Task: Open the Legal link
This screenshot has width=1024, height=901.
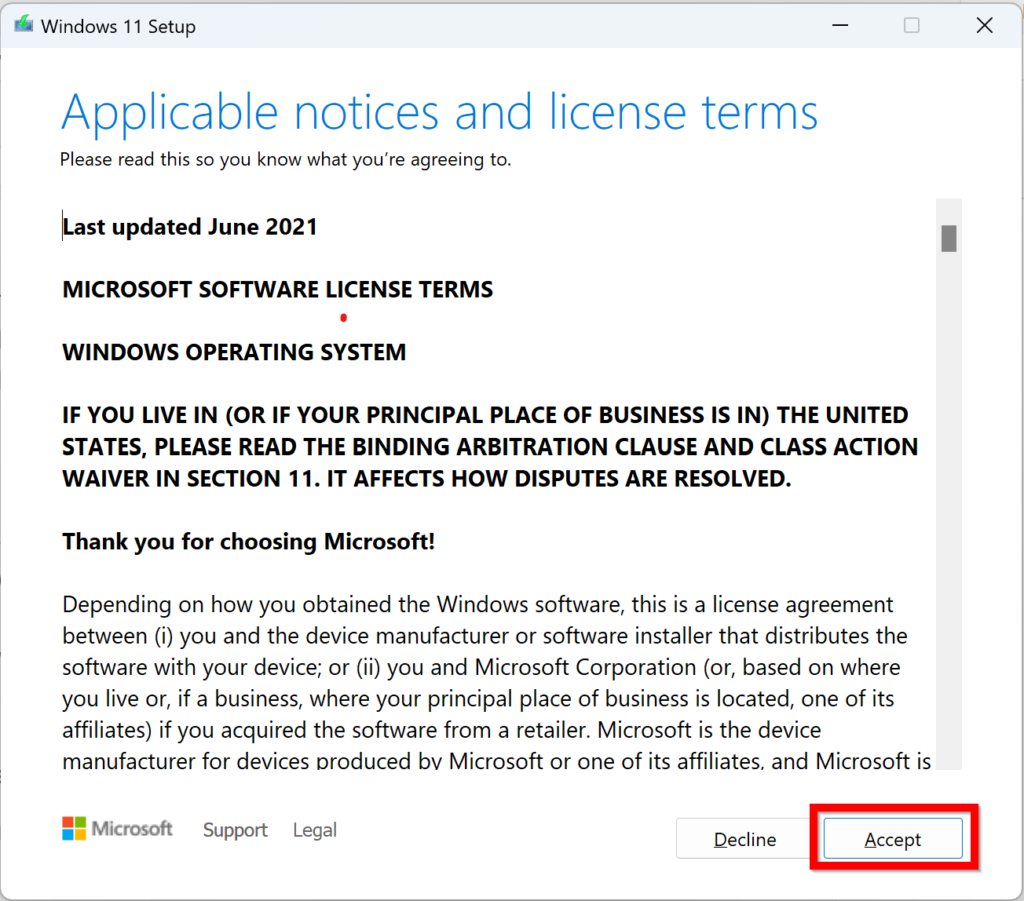Action: (x=314, y=830)
